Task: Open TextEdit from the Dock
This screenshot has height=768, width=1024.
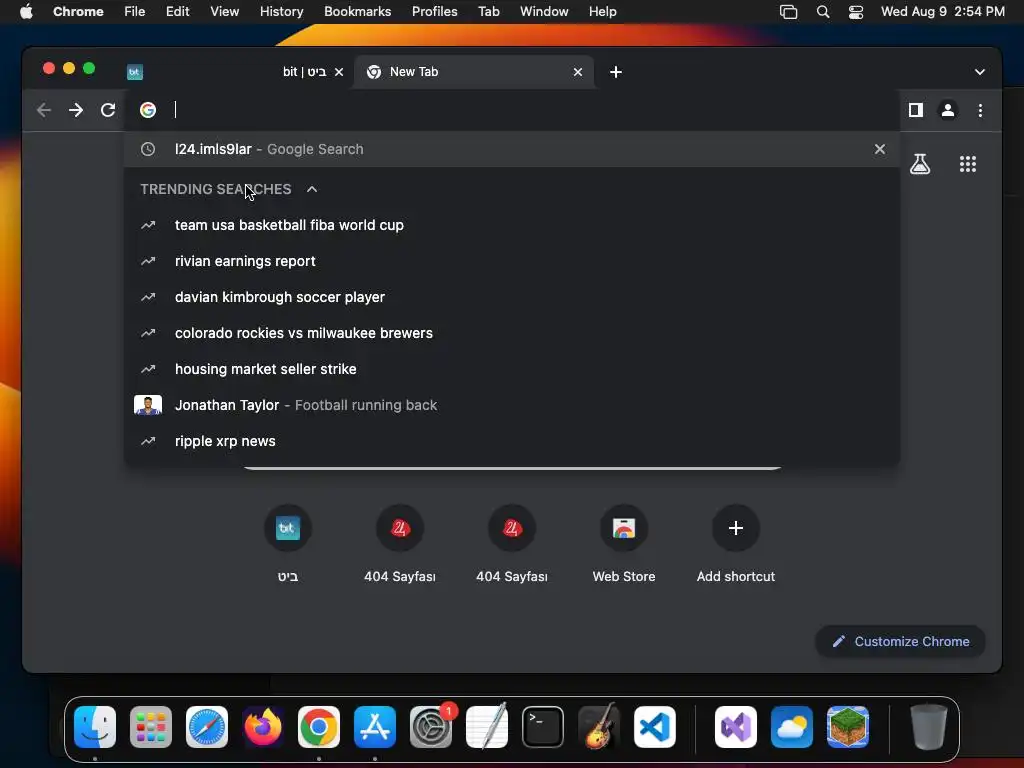Action: pos(487,727)
